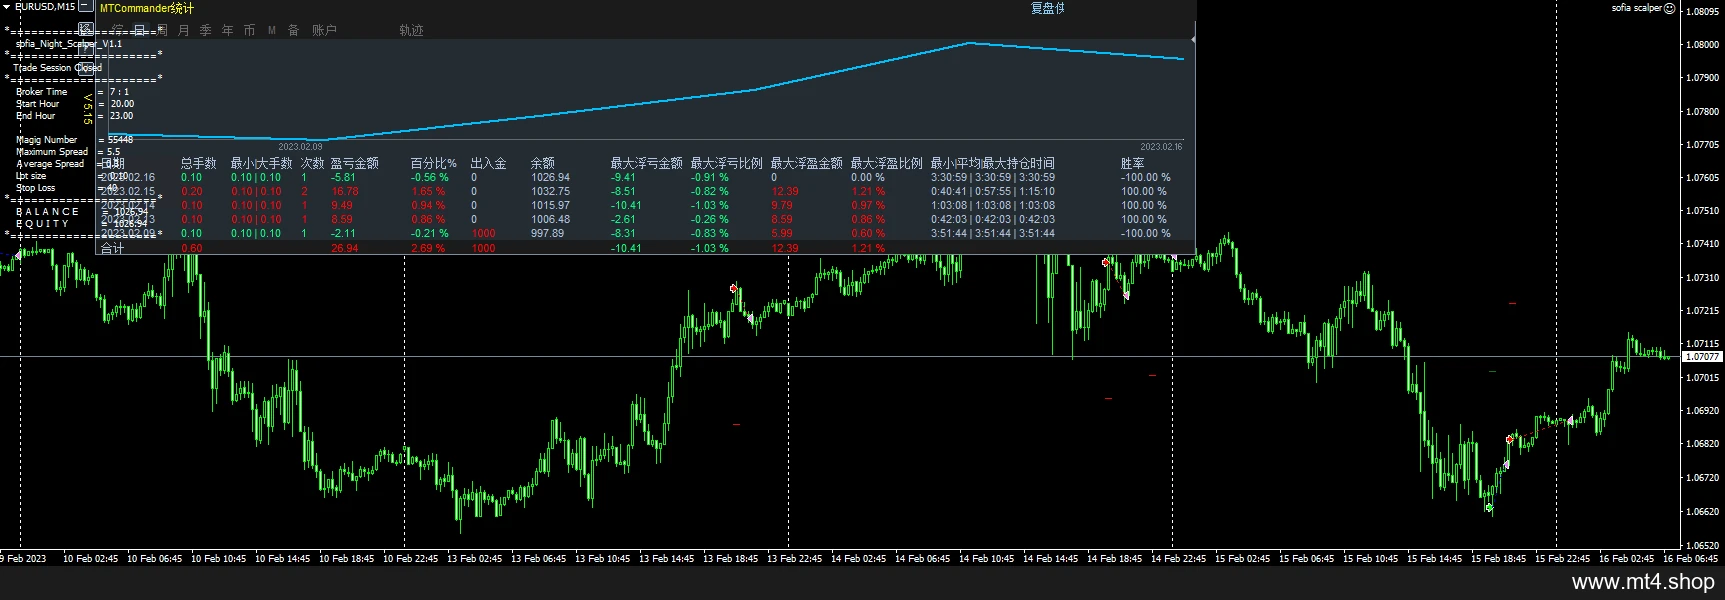Click the 胜率 win rate column header
This screenshot has width=1725, height=600.
pyautogui.click(x=1133, y=163)
